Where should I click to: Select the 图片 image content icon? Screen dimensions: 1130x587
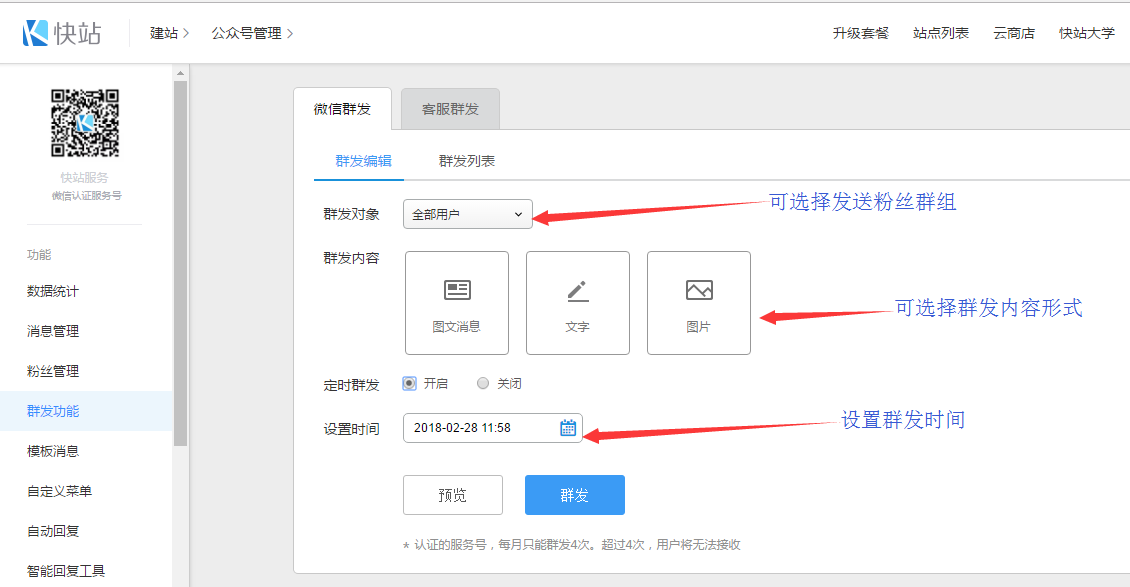pyautogui.click(x=699, y=291)
